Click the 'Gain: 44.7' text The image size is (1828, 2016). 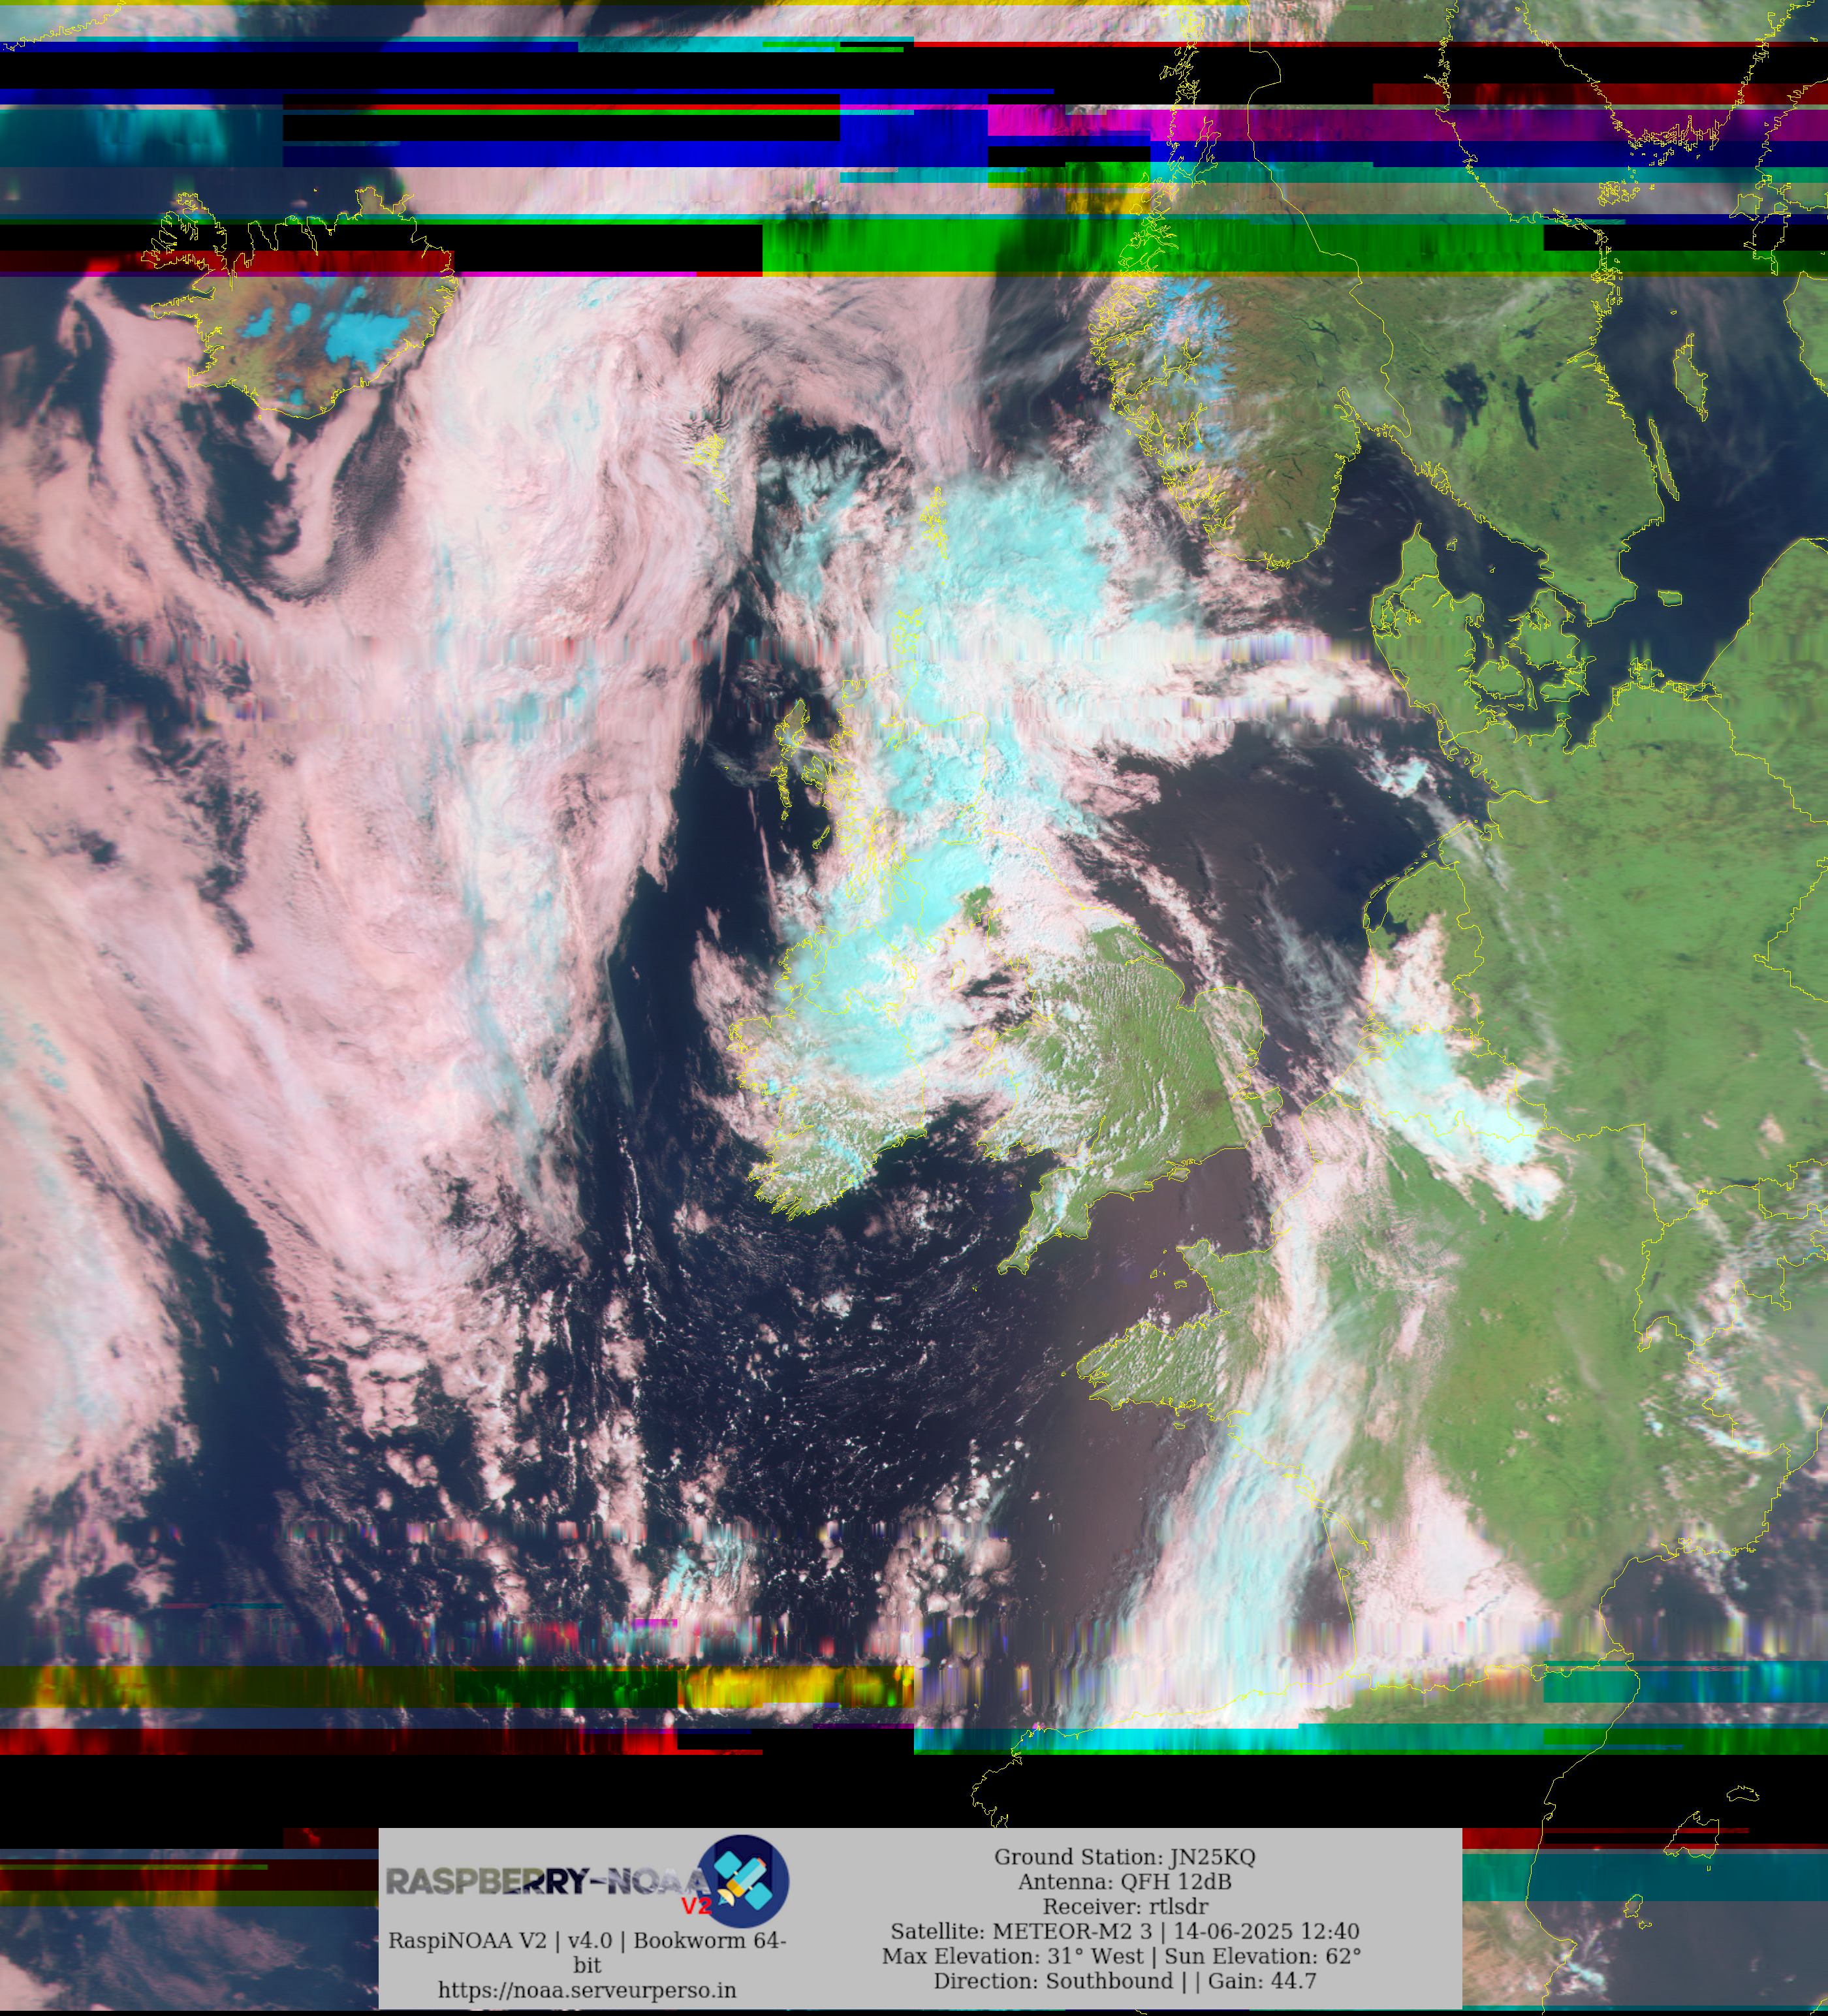coord(1262,1981)
